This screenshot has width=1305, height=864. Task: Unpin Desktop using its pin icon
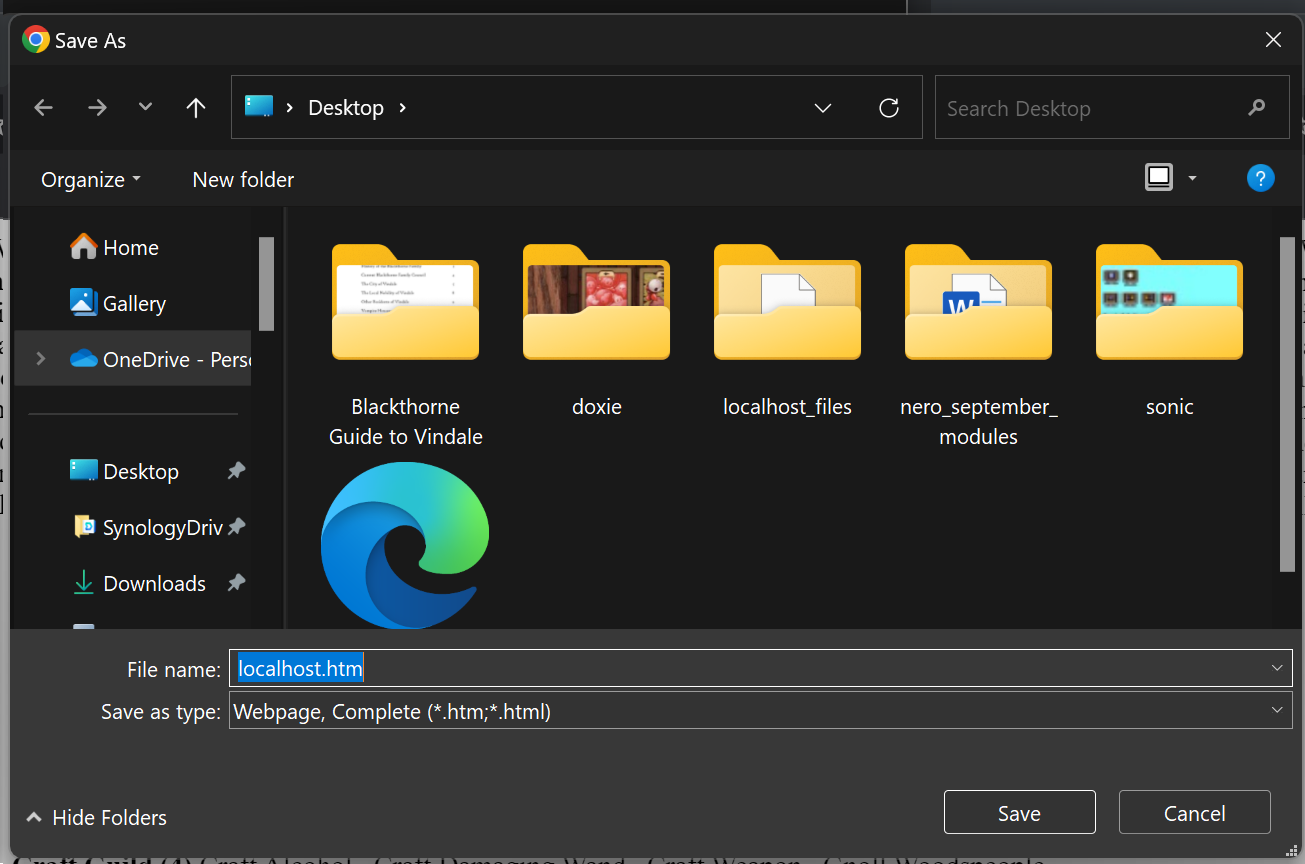pos(236,471)
